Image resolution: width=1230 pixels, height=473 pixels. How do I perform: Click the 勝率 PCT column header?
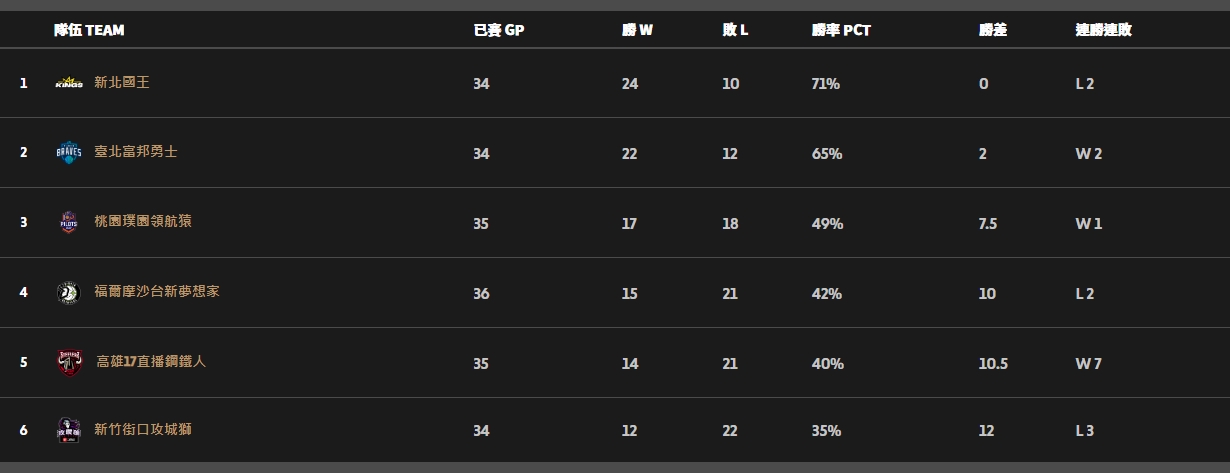point(841,30)
